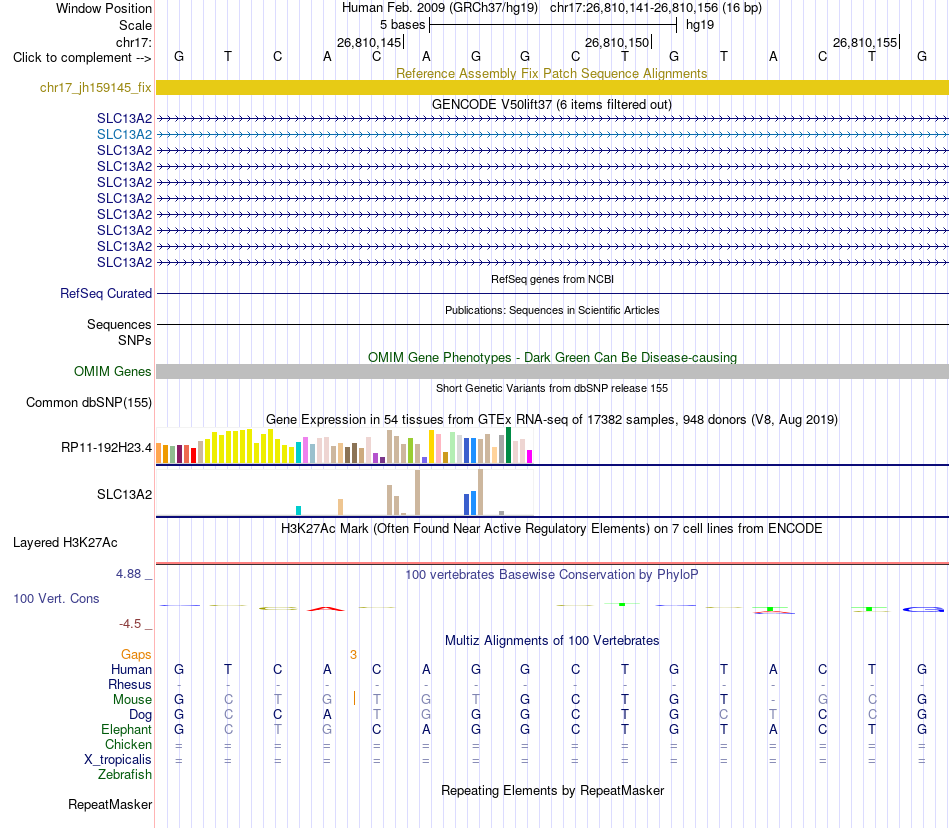The height and width of the screenshot is (828, 950).
Task: Click the RP11-192H23.4 GTEx bar chart
Action: [x=344, y=446]
